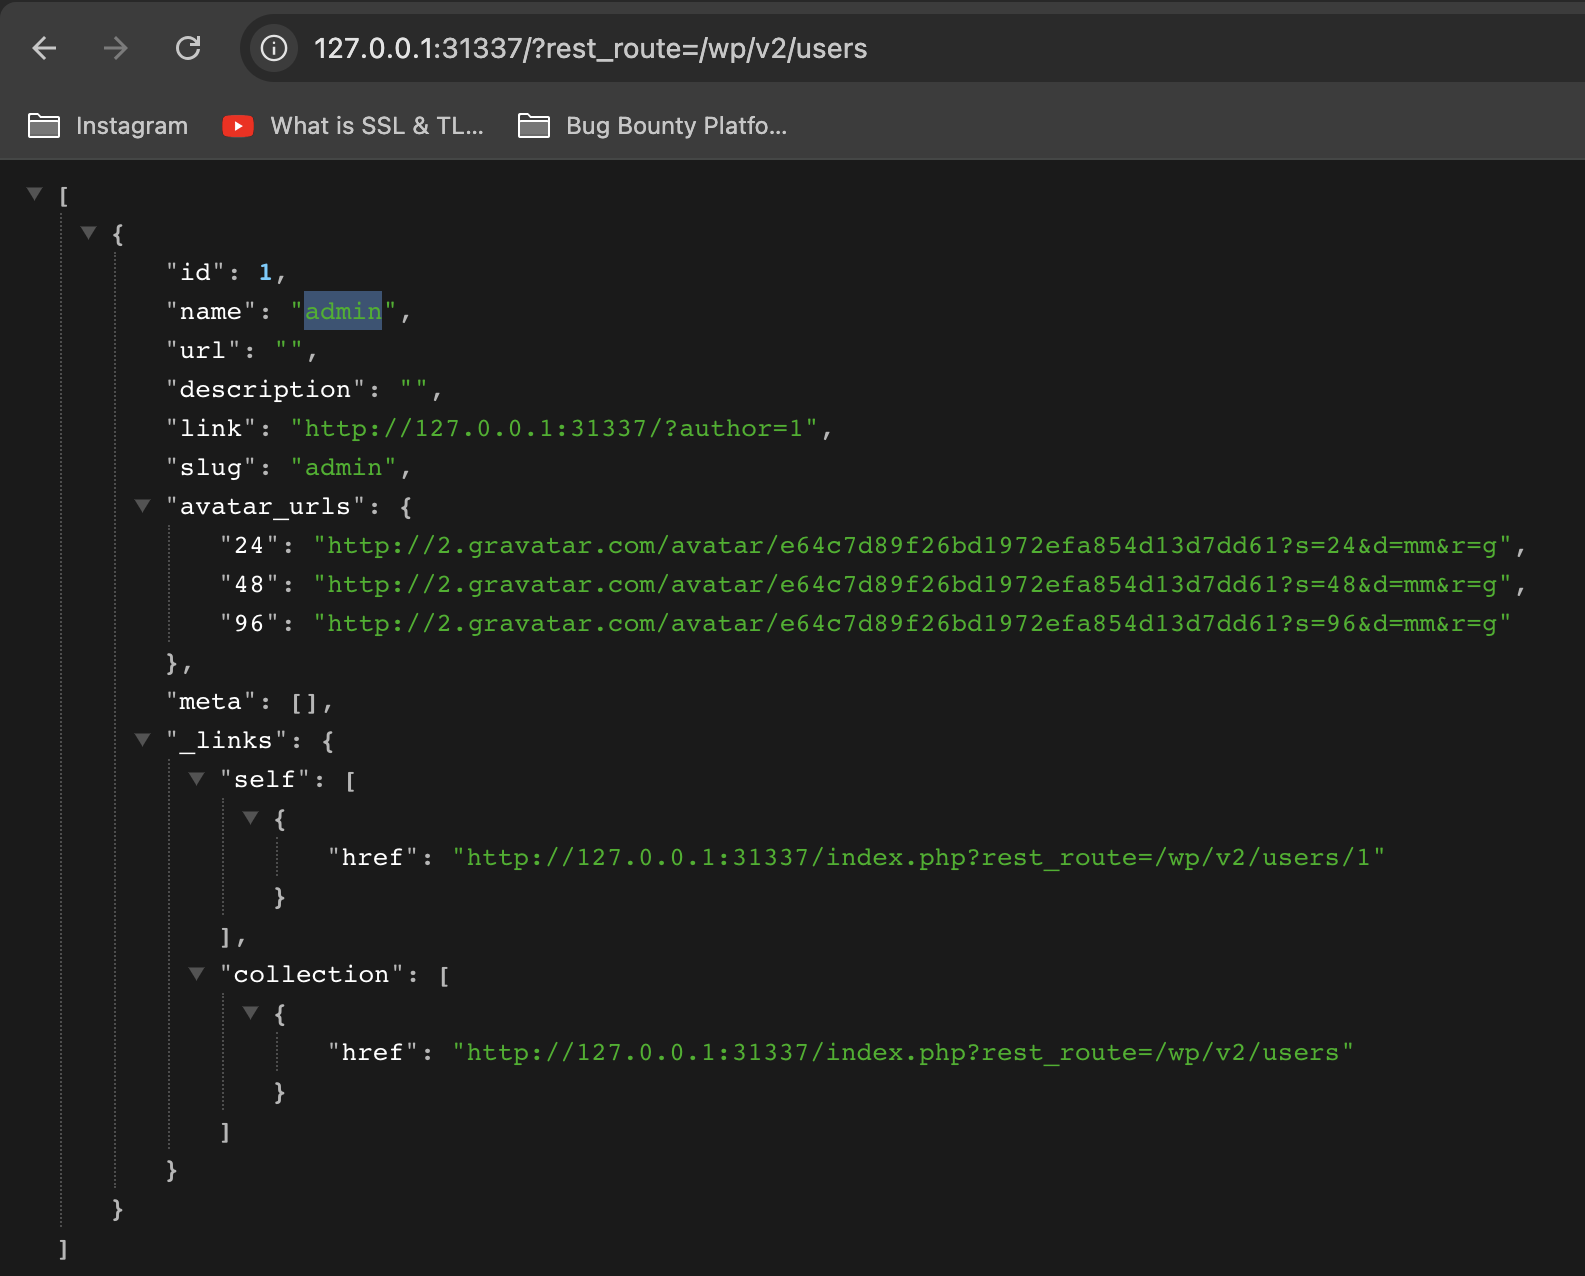The width and height of the screenshot is (1585, 1276).
Task: Collapse the _links object
Action: [143, 740]
